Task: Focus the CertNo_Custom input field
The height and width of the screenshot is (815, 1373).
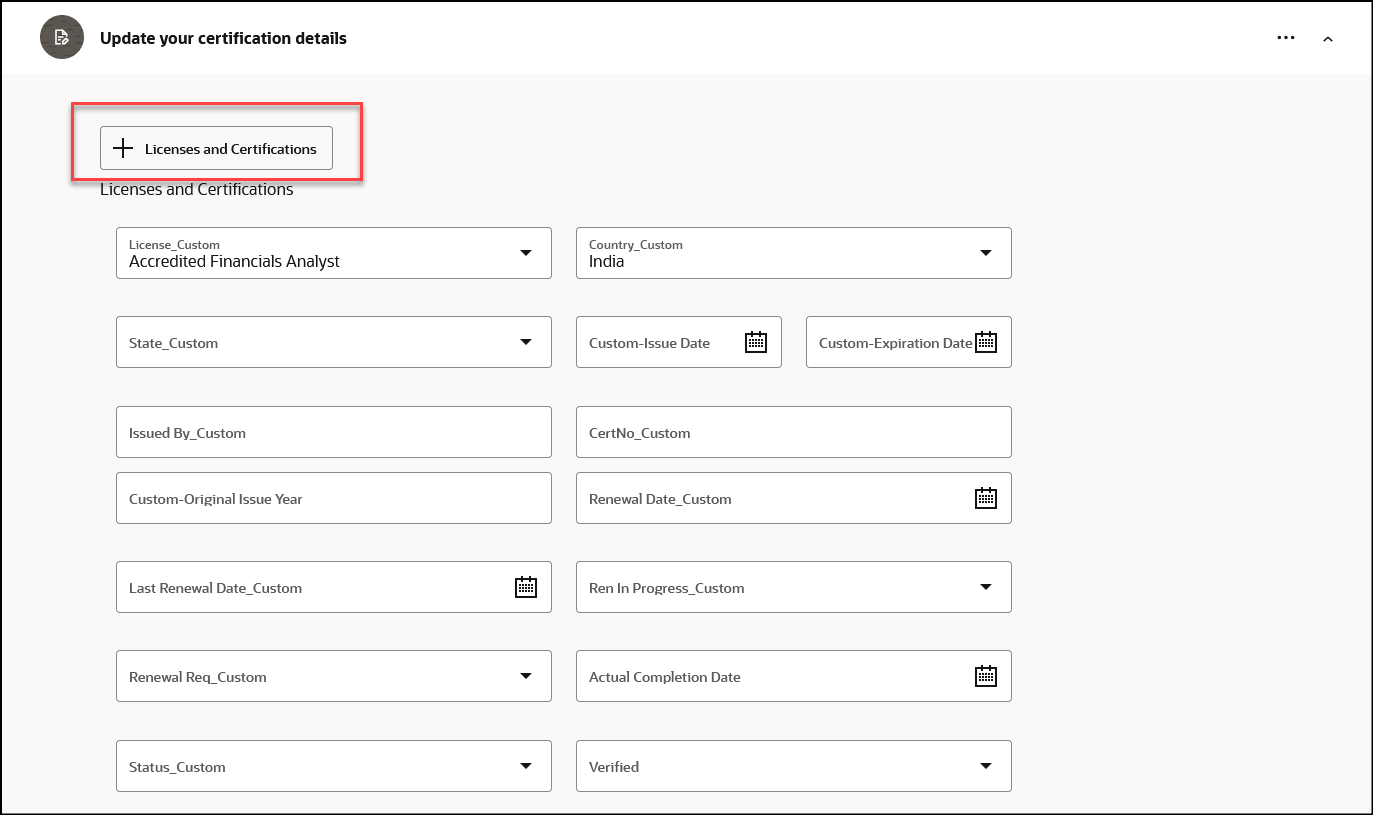Action: click(x=793, y=432)
